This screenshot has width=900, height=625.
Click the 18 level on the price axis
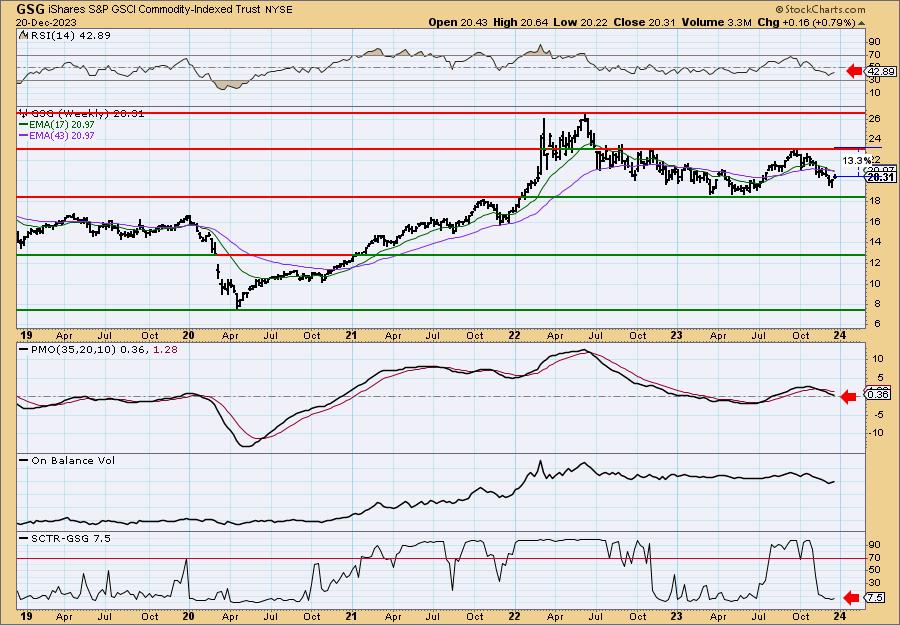[875, 201]
